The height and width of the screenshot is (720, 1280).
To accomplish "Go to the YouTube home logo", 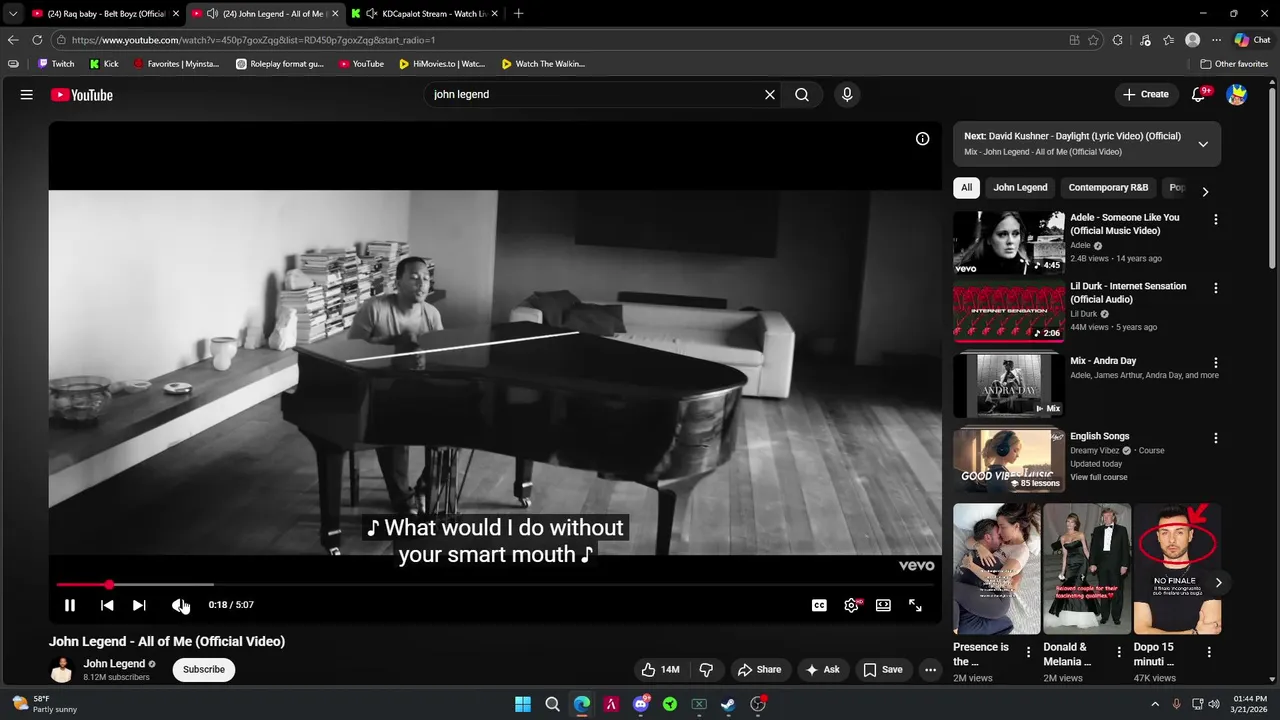I will point(81,95).
